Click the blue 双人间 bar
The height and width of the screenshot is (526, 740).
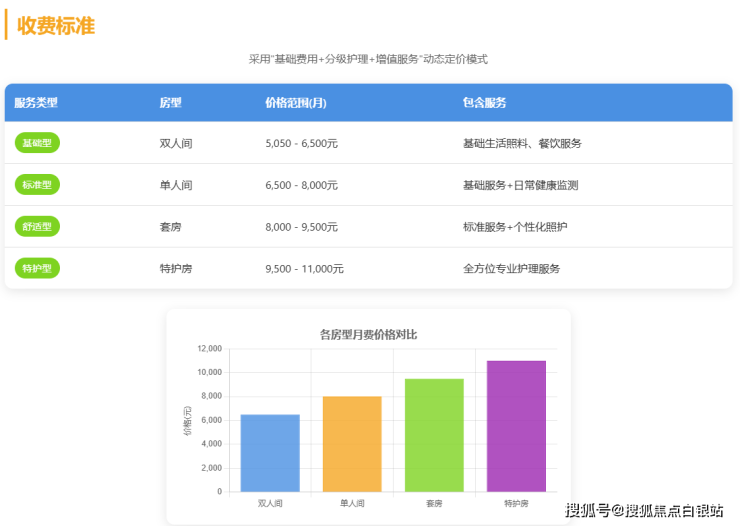tap(270, 453)
